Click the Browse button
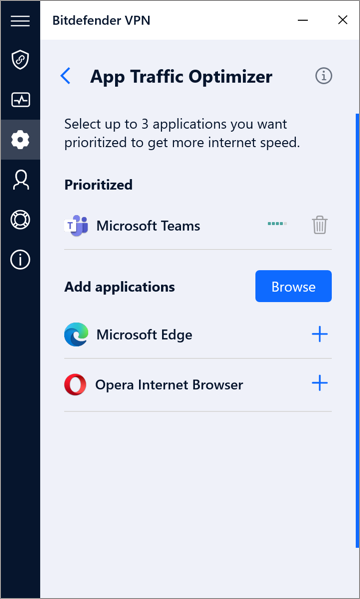Viewport: 360px width, 599px height. [x=294, y=287]
